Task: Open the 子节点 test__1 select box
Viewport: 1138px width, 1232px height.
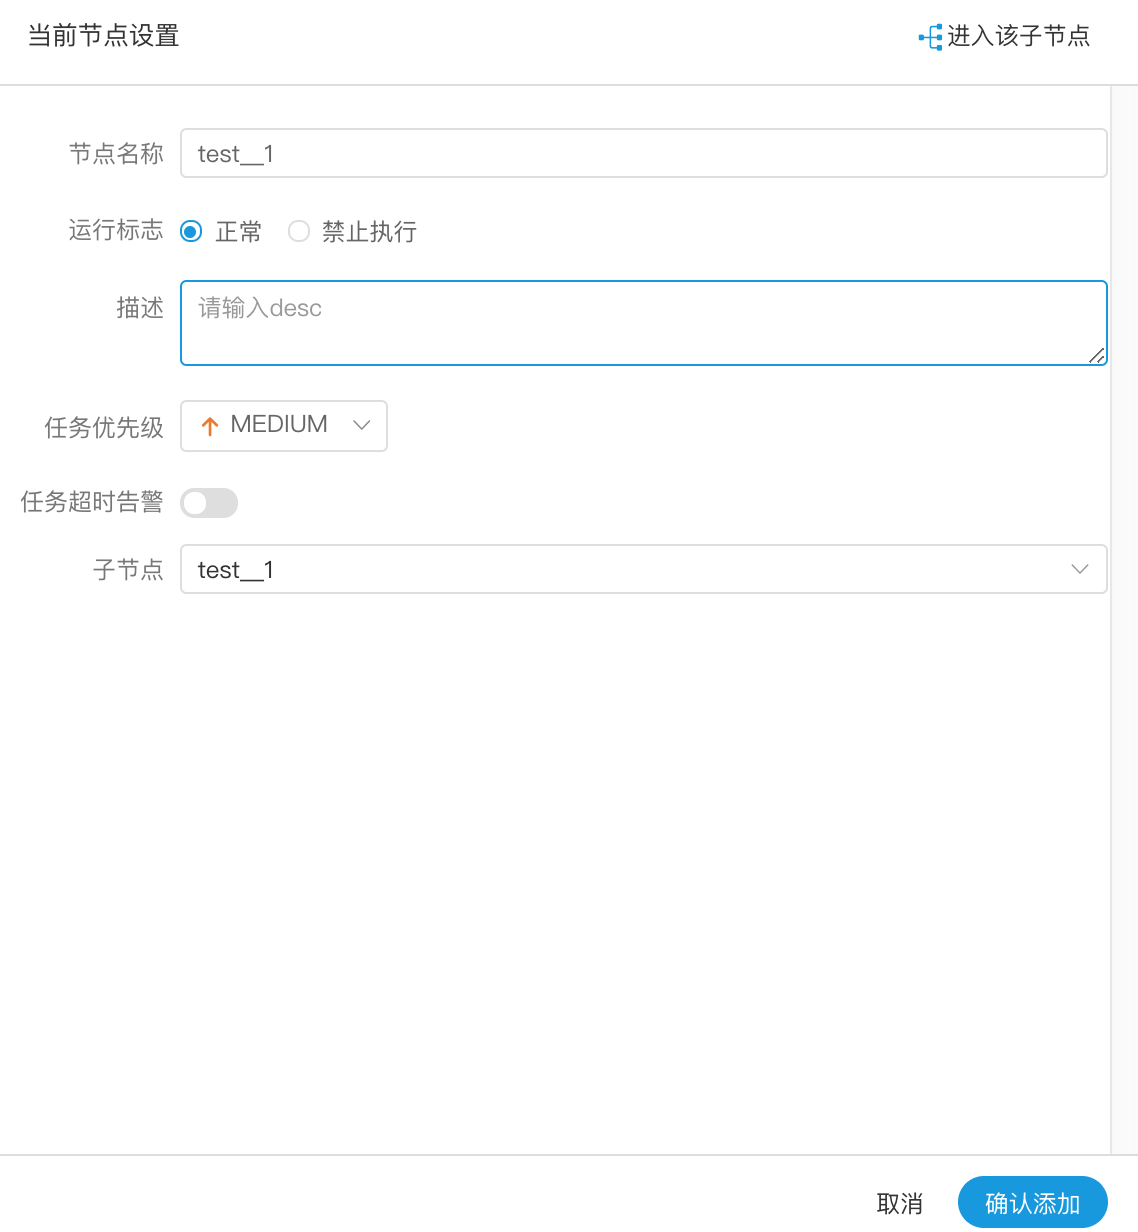Action: pos(643,569)
